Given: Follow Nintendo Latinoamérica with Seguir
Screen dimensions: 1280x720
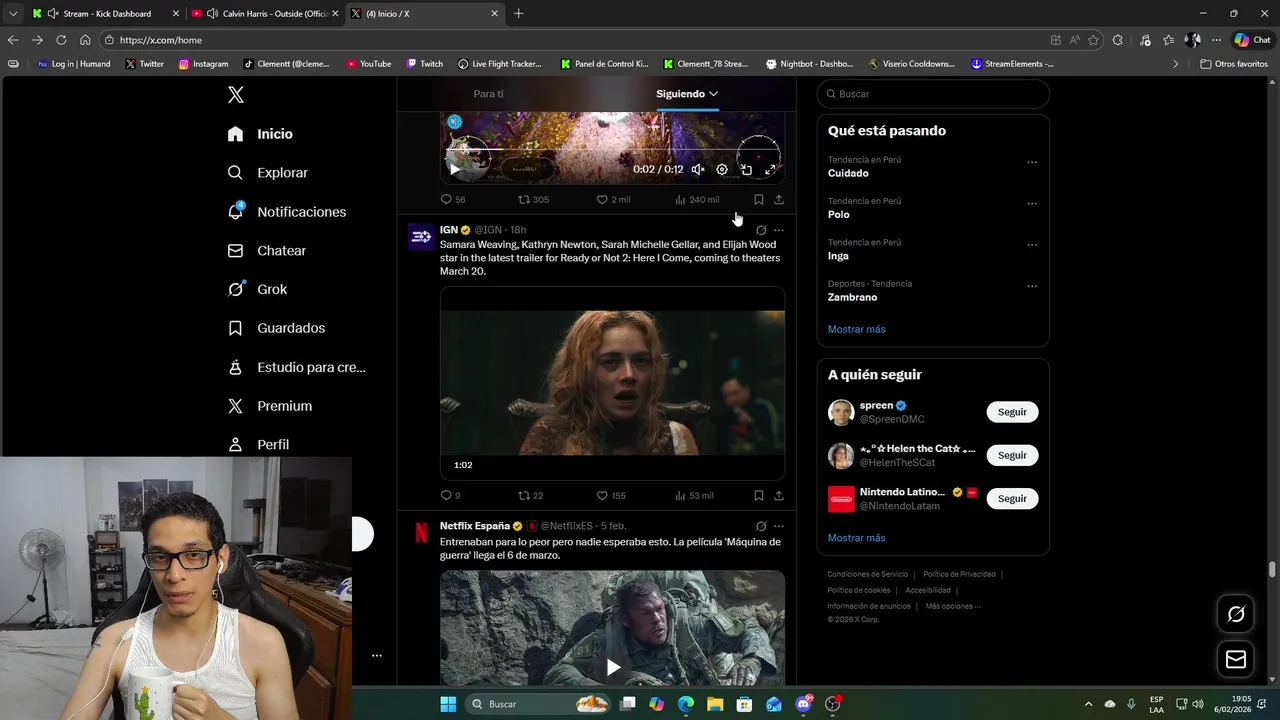Looking at the screenshot, I should tap(1012, 498).
